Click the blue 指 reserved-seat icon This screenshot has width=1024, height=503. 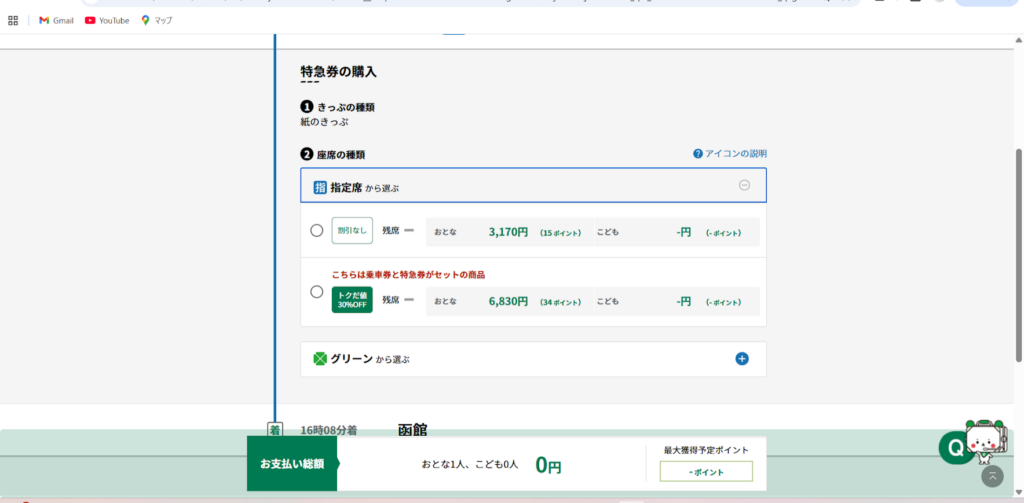click(x=320, y=187)
